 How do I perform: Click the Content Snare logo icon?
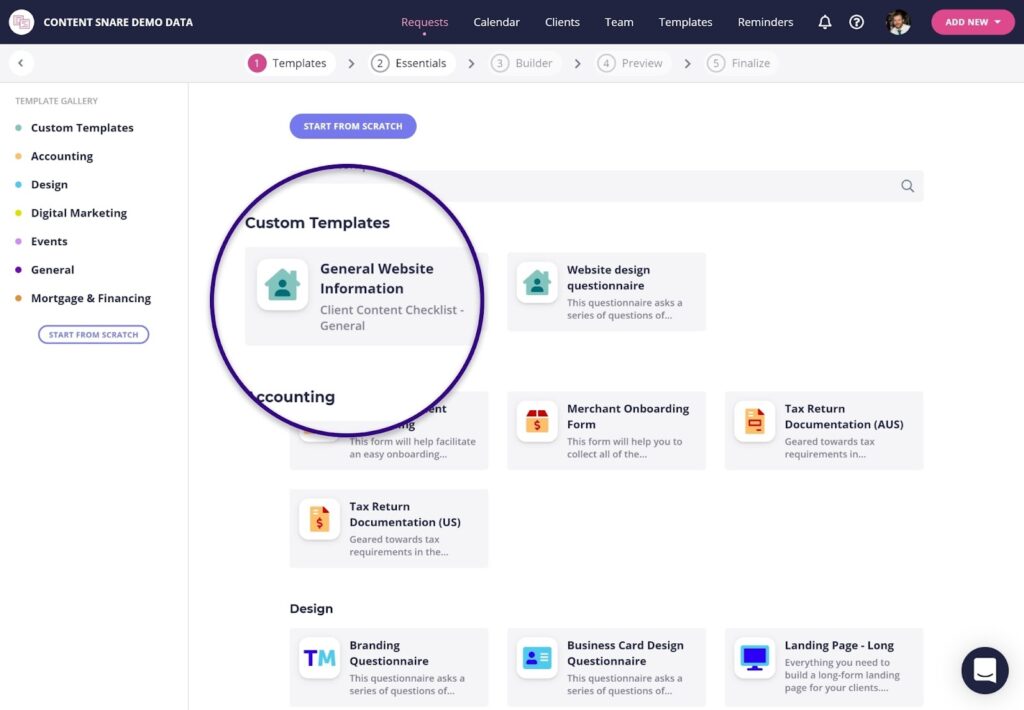[x=21, y=22]
